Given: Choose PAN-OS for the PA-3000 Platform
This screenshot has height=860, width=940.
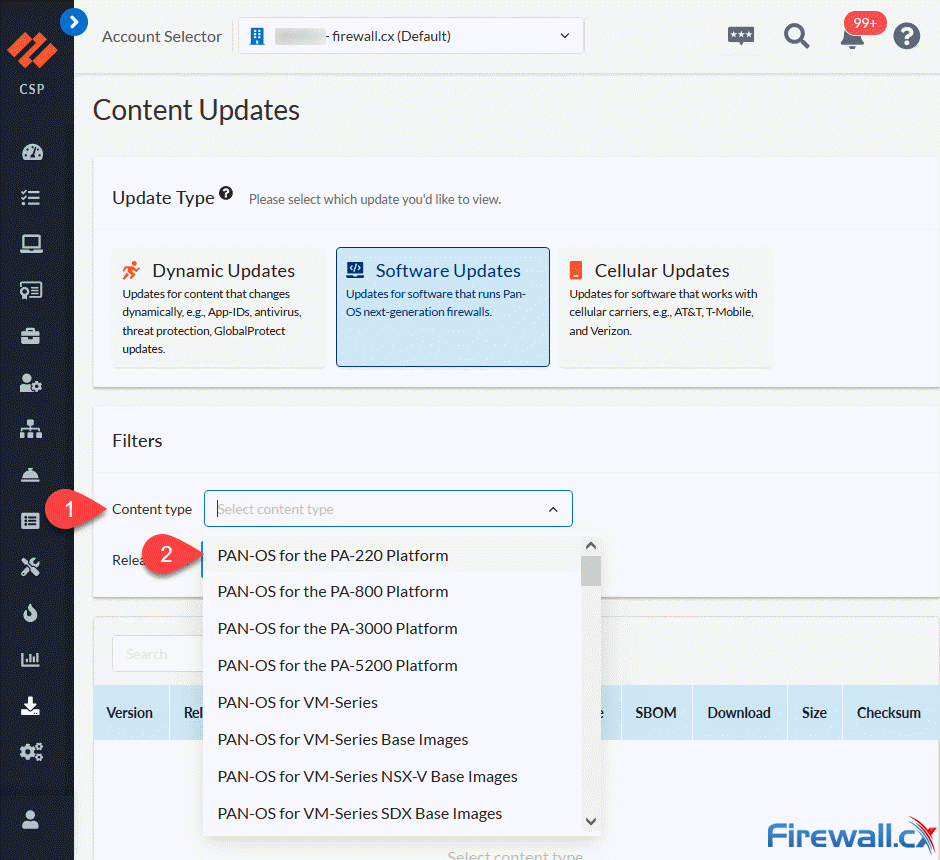Looking at the screenshot, I should 391,629.
